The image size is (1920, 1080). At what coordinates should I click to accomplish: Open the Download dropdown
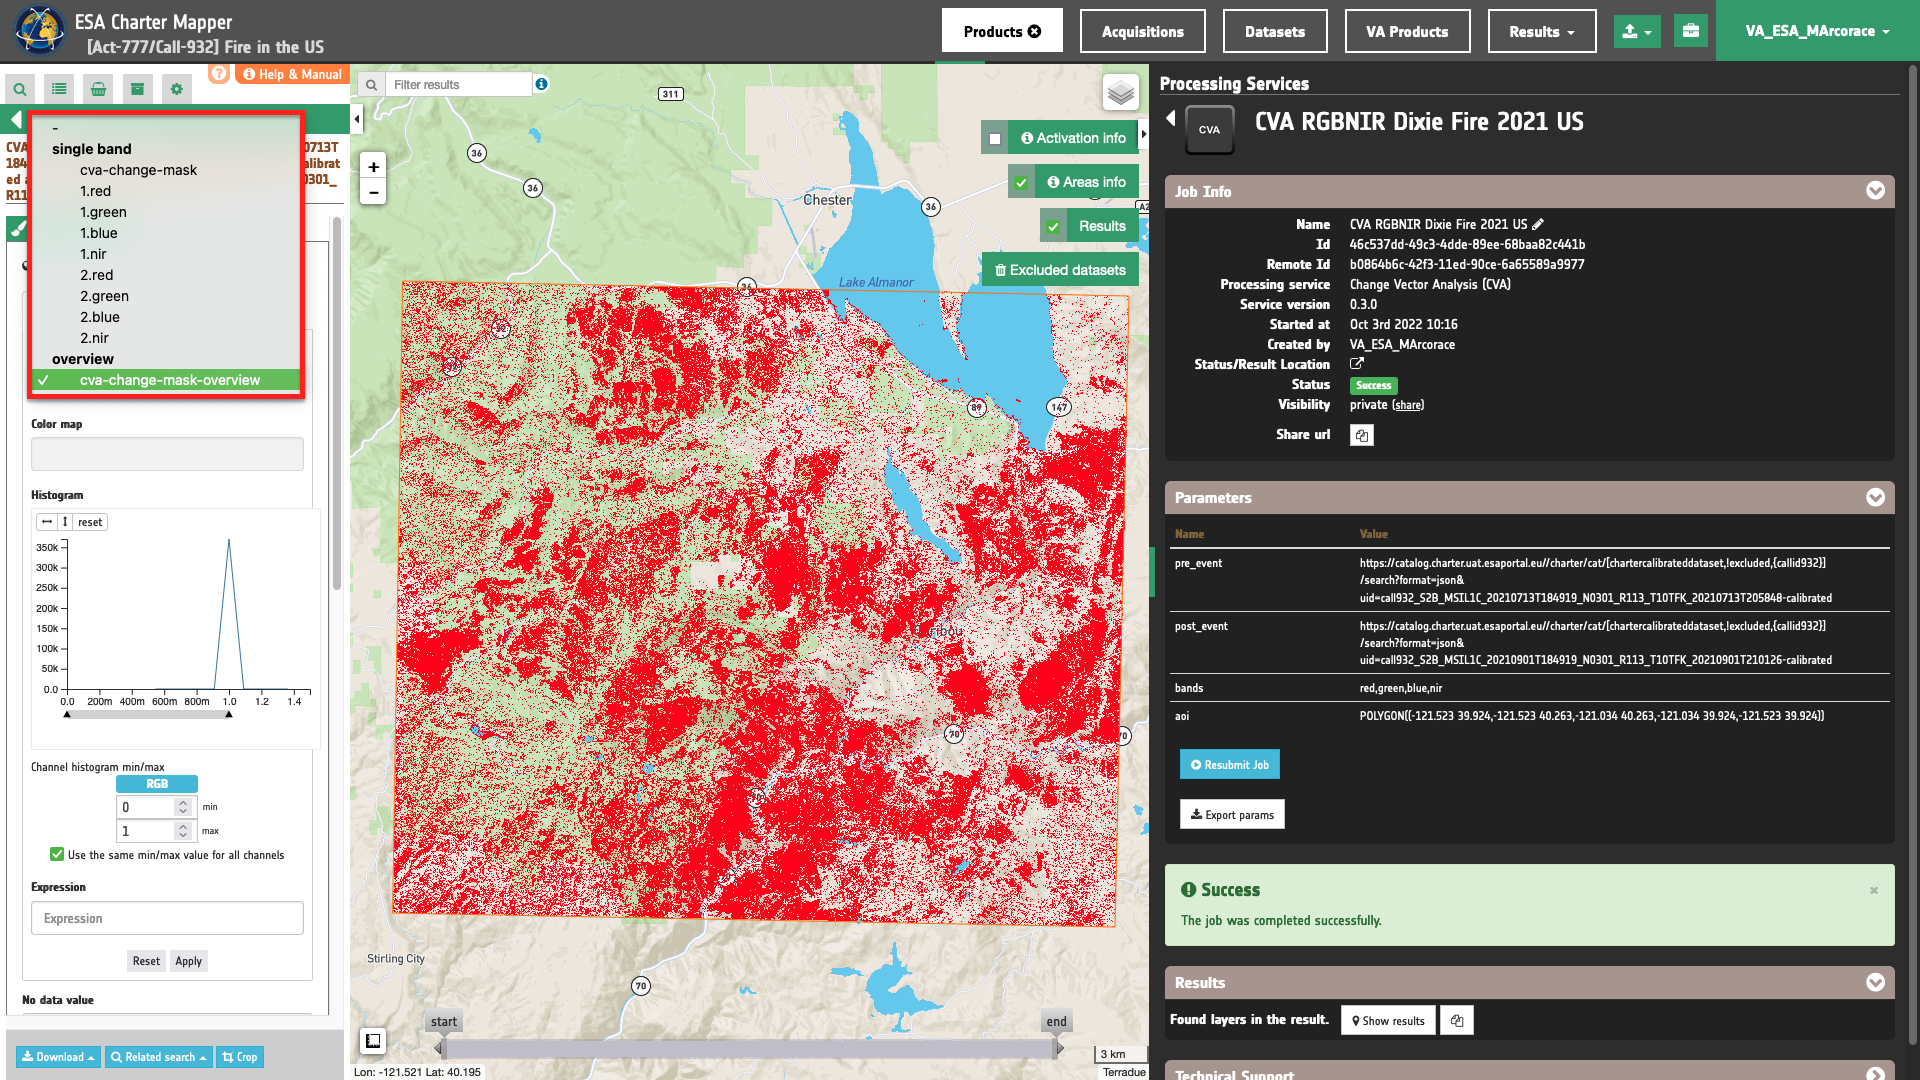point(59,1057)
